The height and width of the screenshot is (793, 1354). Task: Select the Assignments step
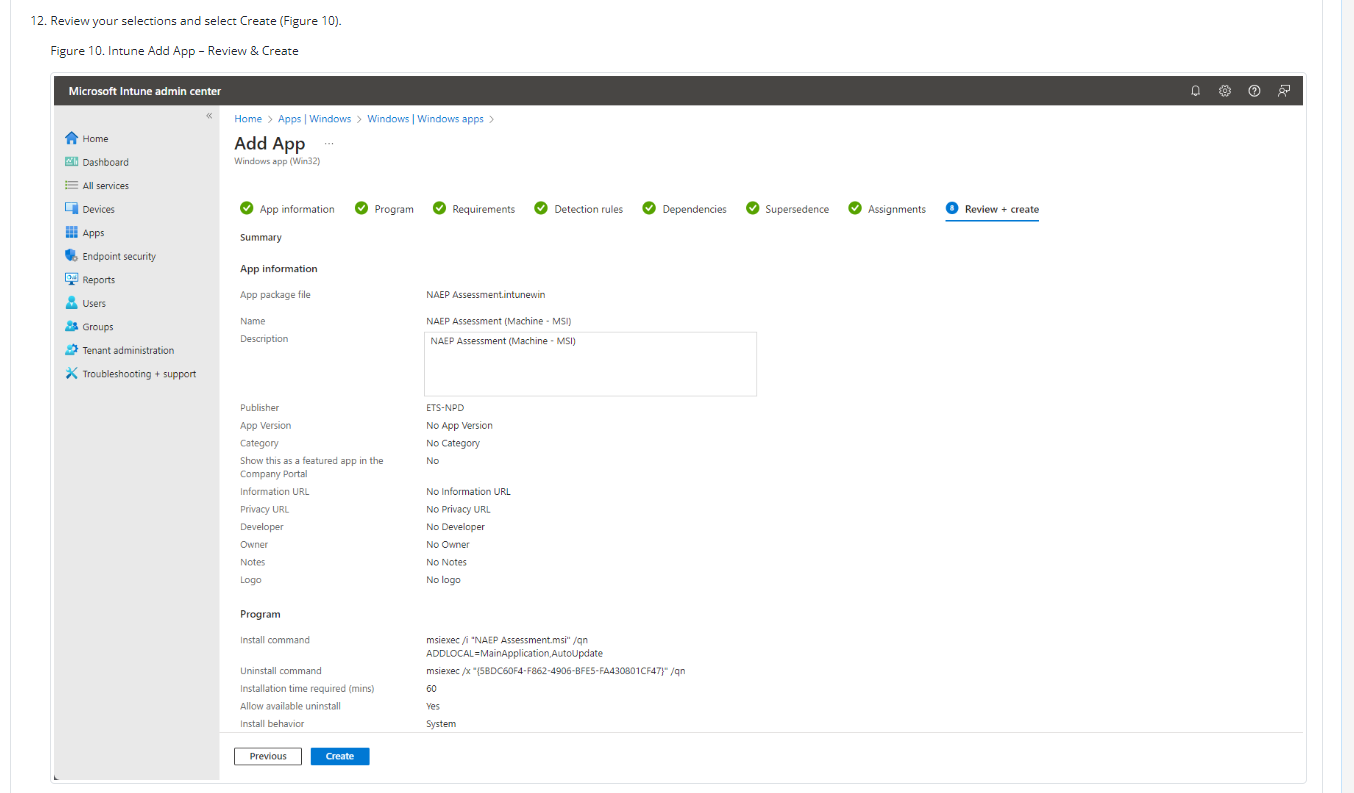(x=887, y=209)
